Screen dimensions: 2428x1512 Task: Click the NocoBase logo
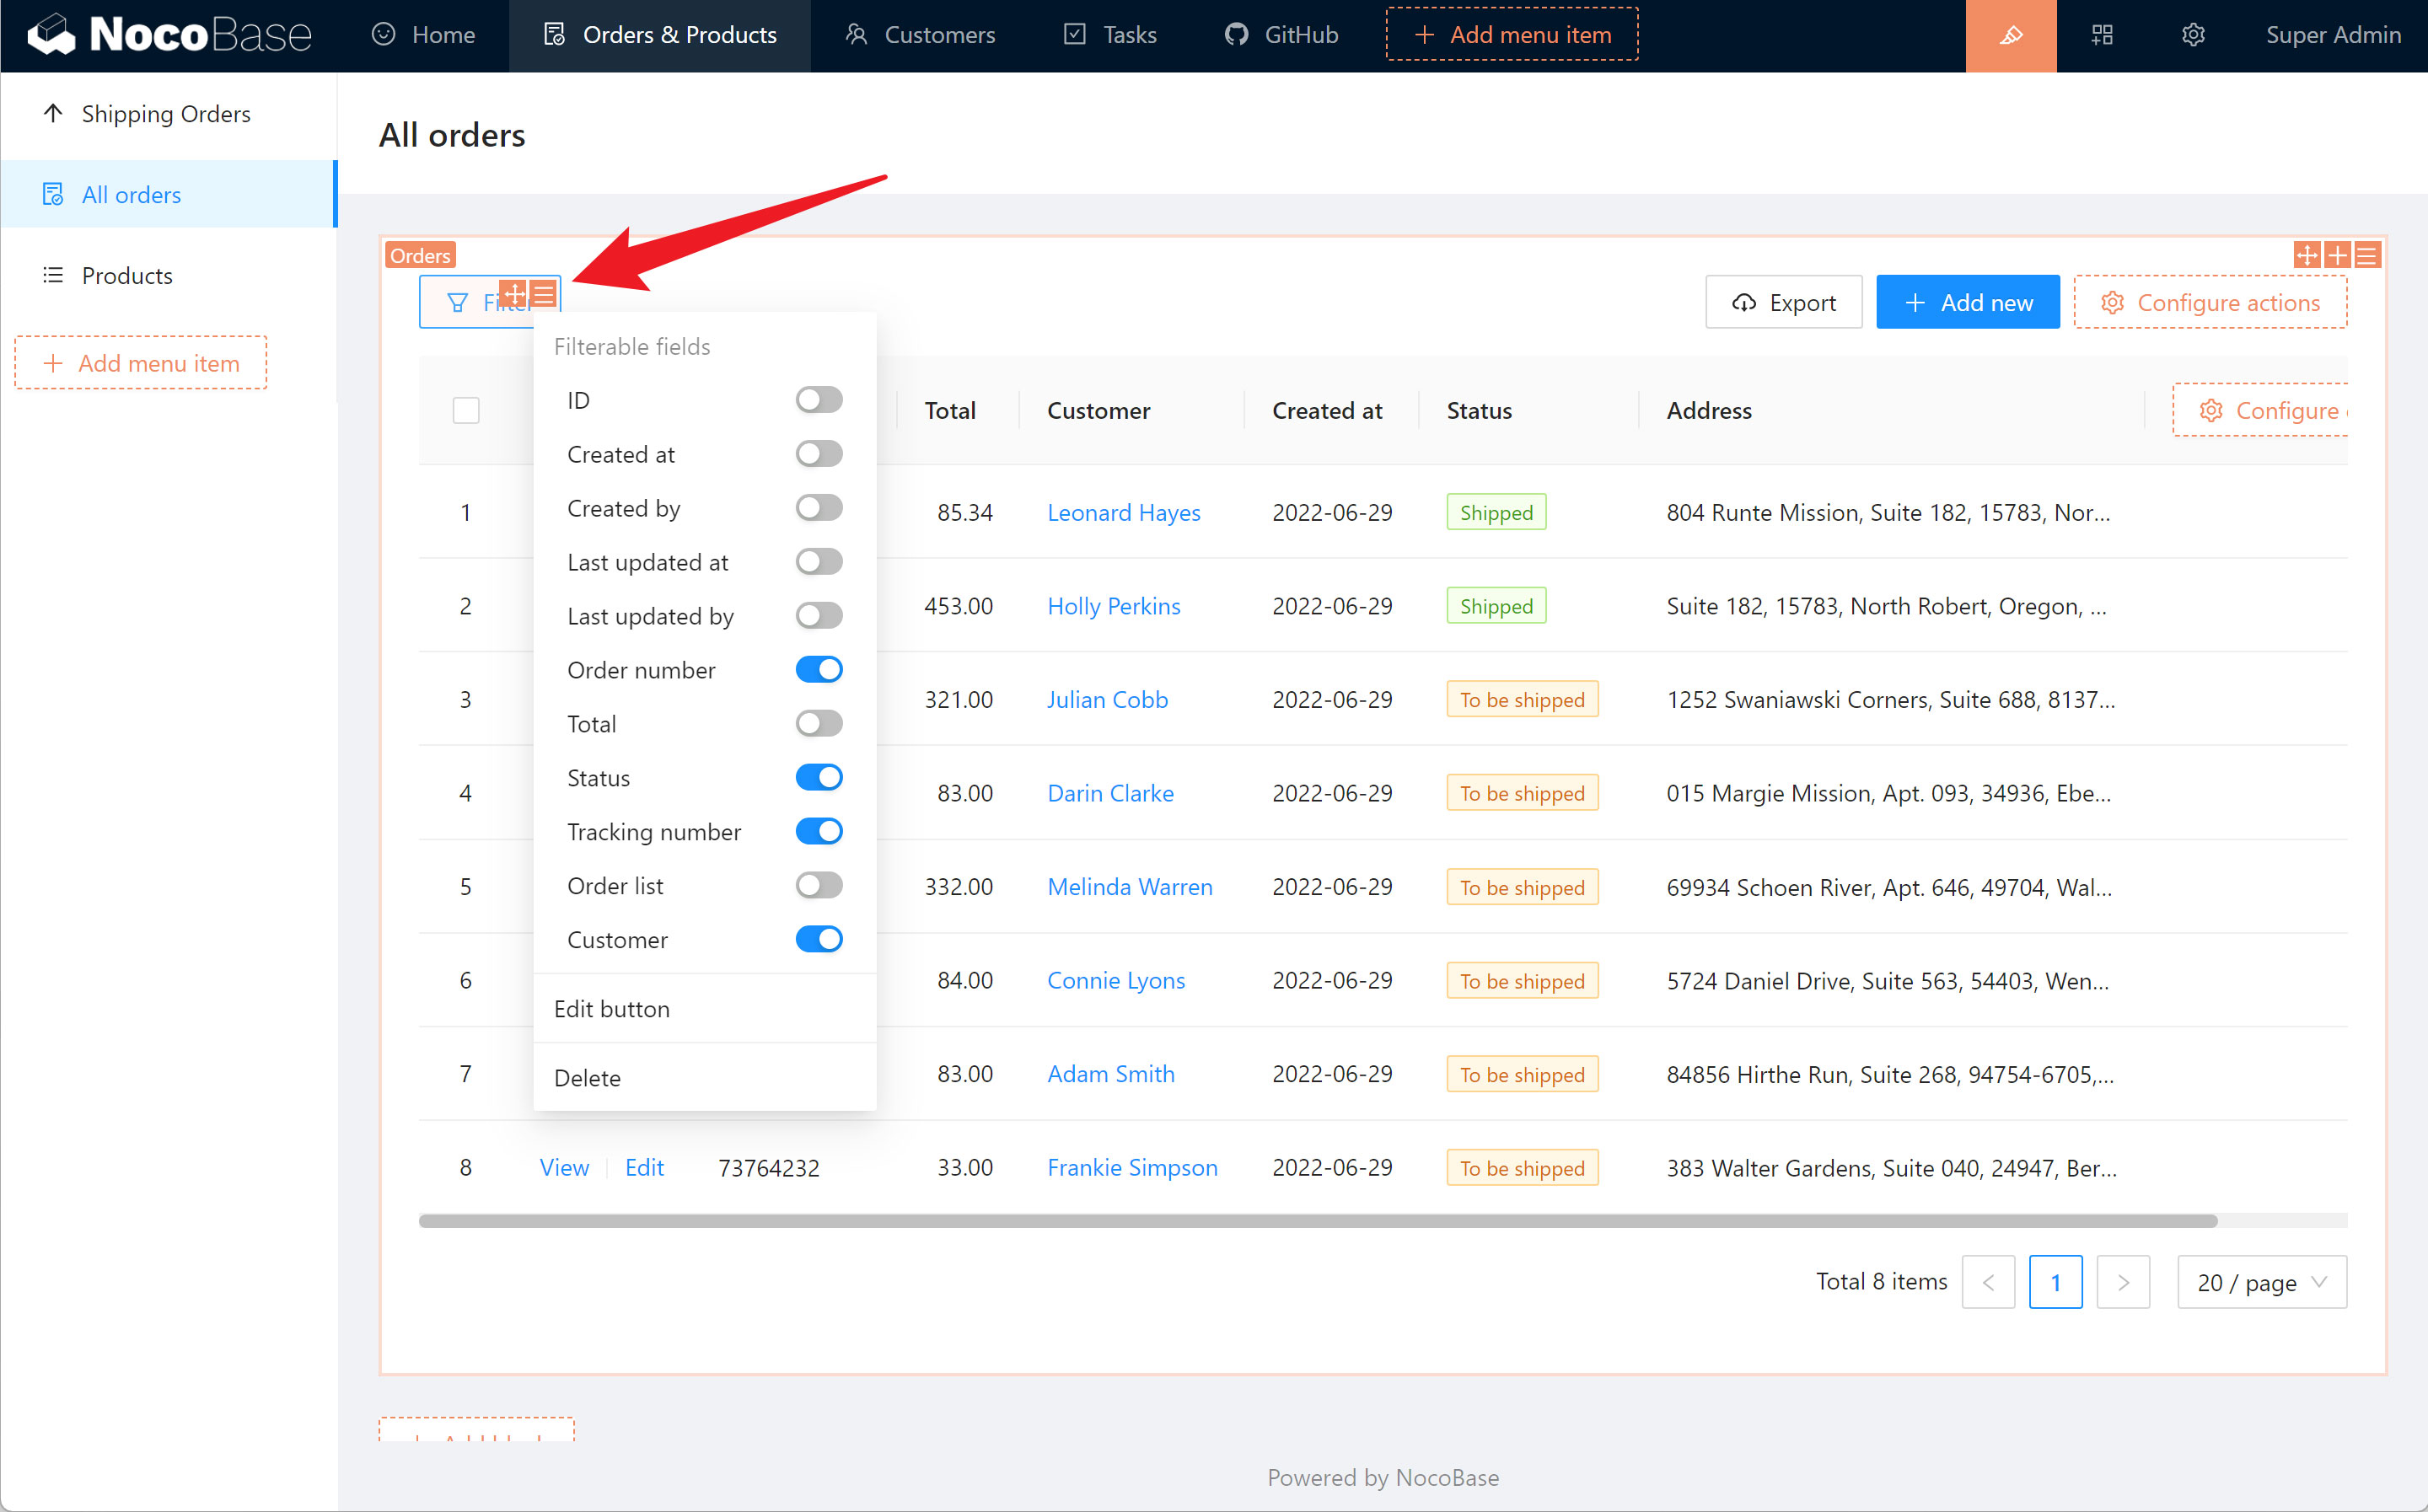168,36
